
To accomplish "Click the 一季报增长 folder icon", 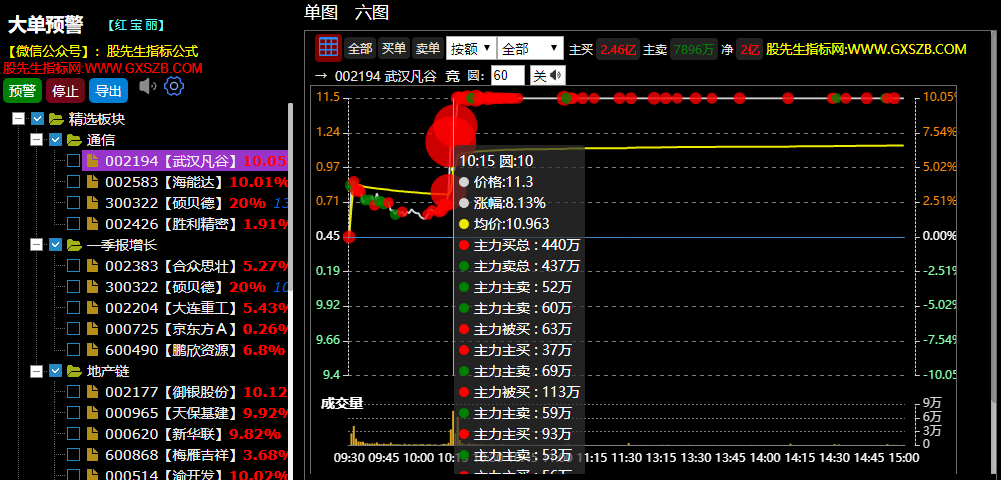I will 74,244.
